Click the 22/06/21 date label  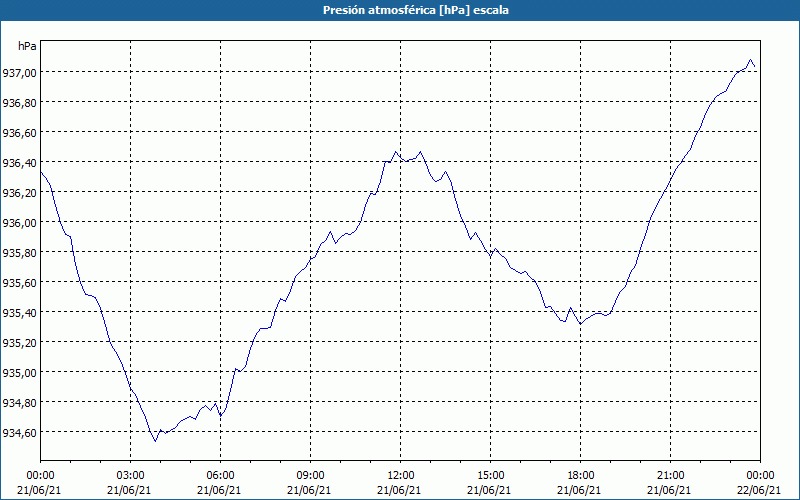(x=759, y=490)
